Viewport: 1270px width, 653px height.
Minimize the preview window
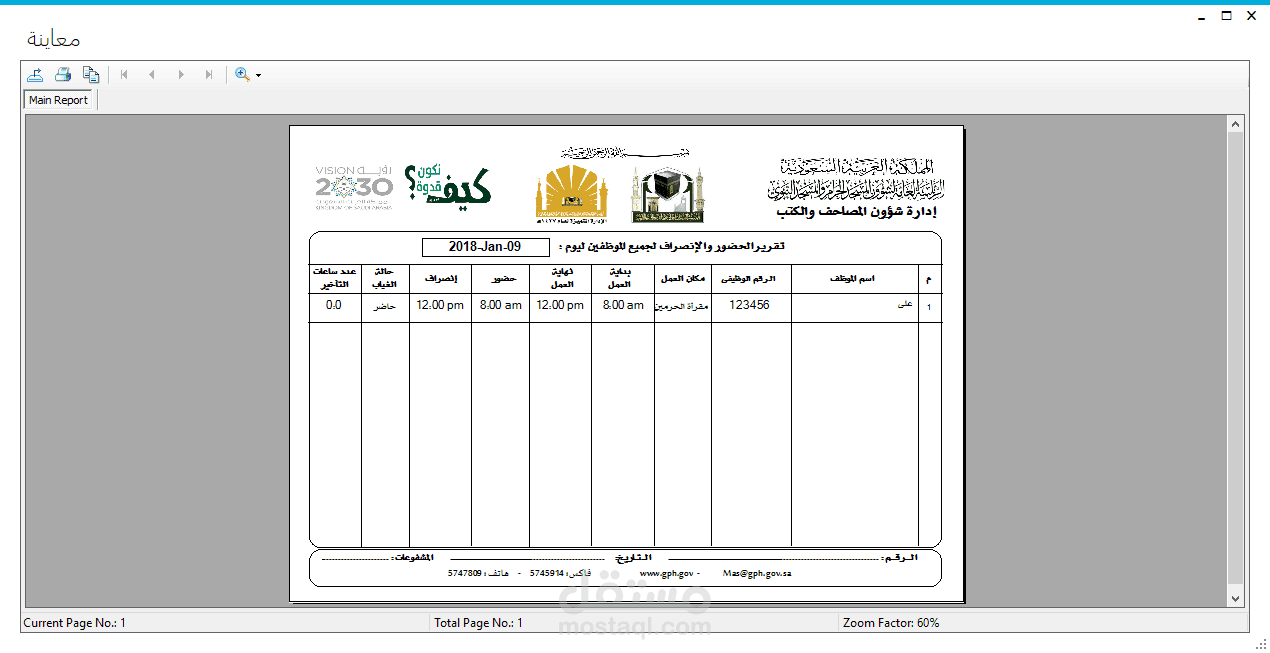(1201, 16)
